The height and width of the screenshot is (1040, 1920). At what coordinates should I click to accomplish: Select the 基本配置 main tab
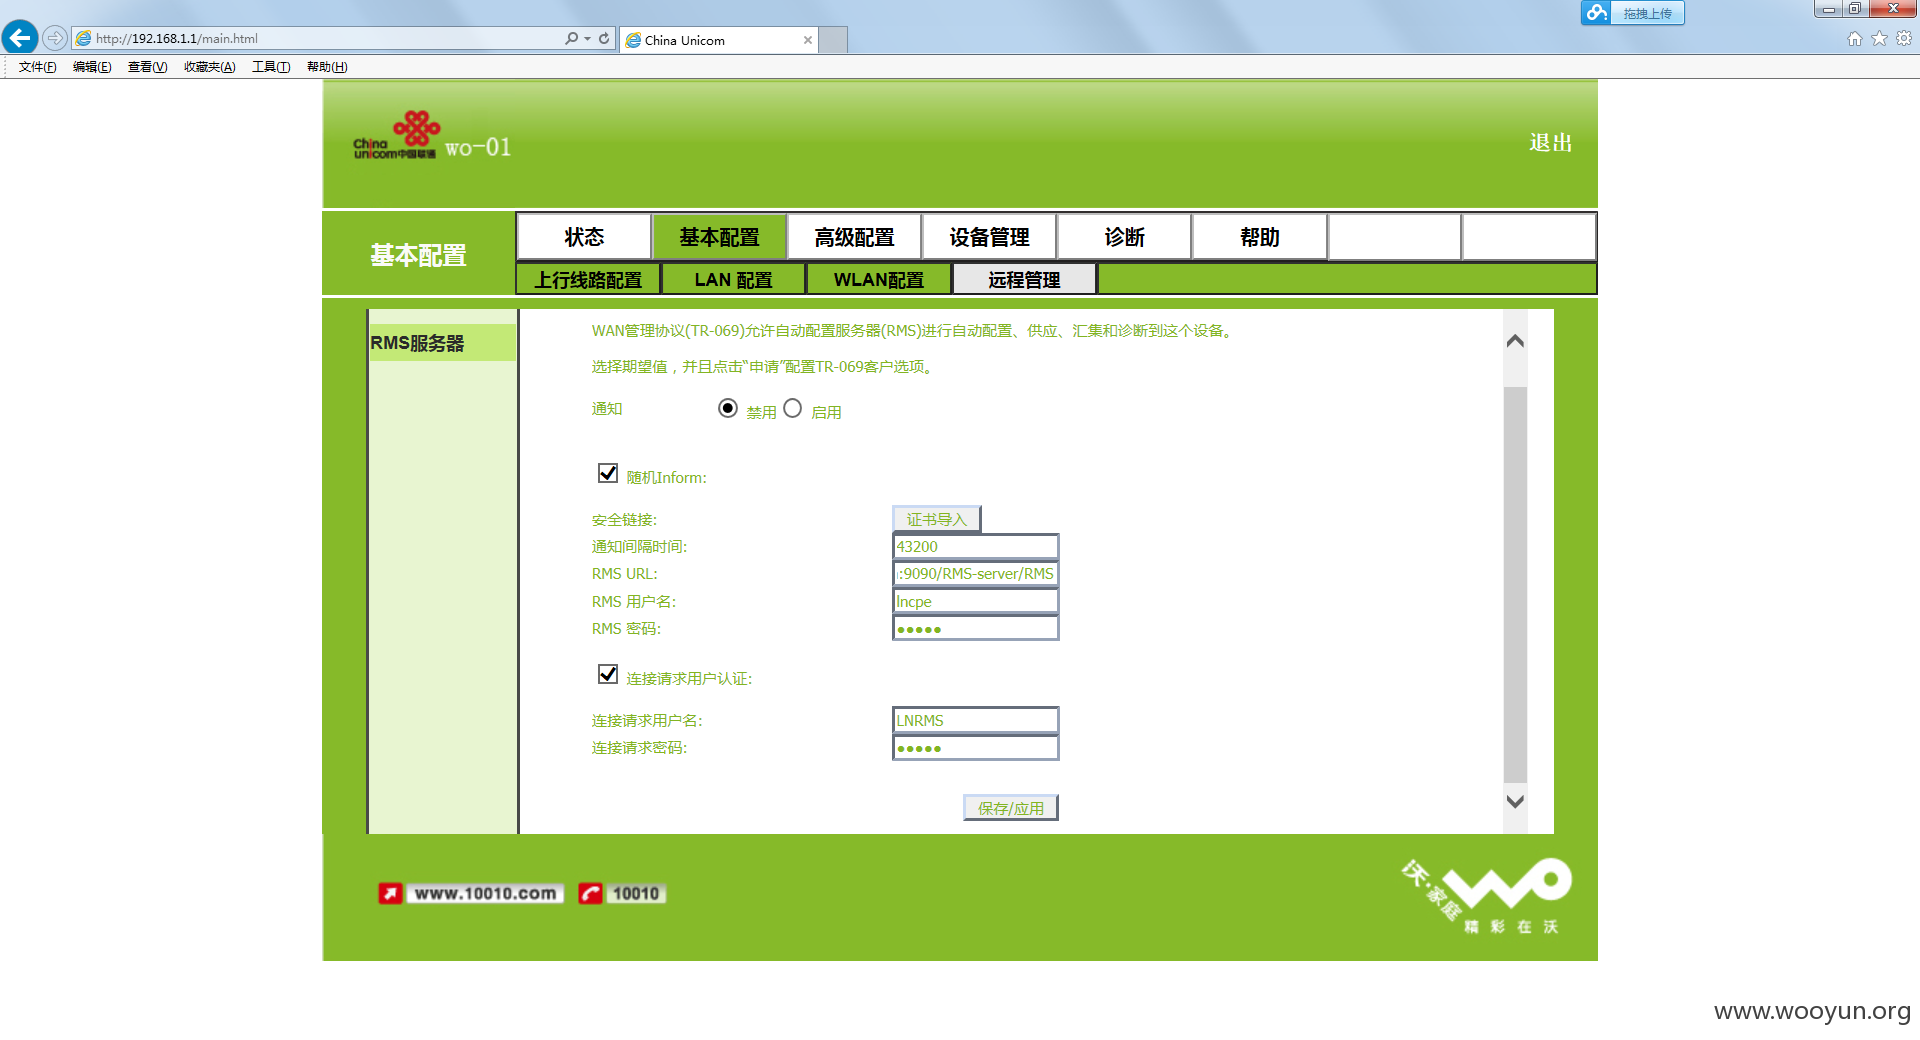point(719,237)
